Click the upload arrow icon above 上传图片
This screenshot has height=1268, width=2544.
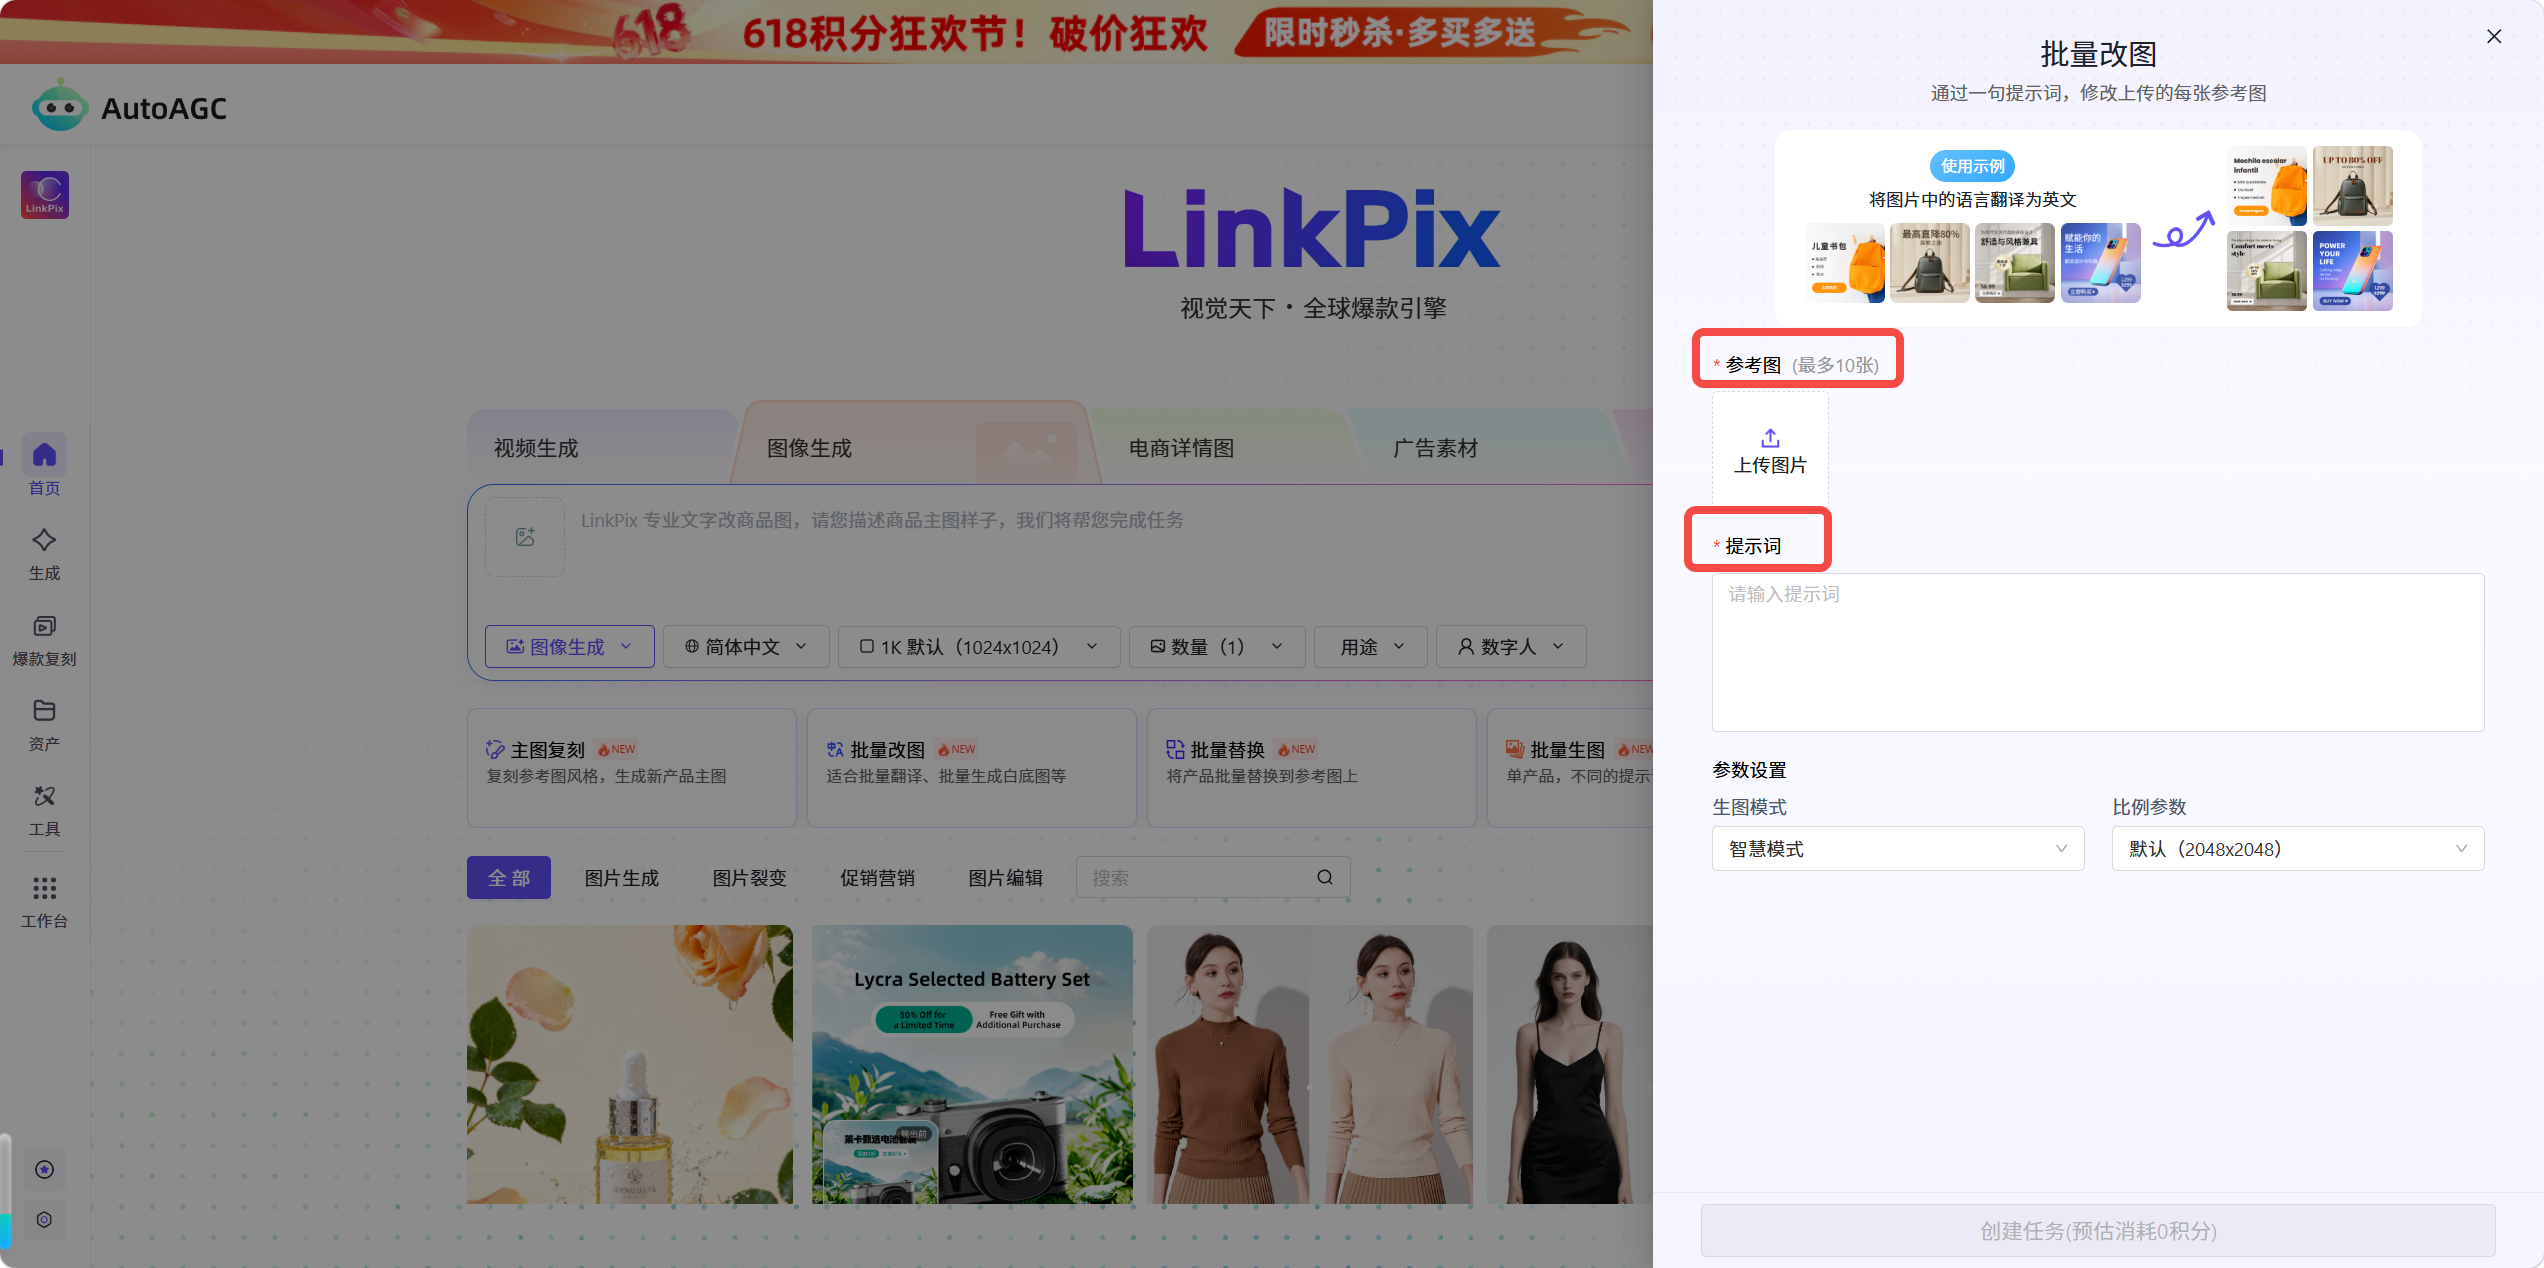(1770, 438)
